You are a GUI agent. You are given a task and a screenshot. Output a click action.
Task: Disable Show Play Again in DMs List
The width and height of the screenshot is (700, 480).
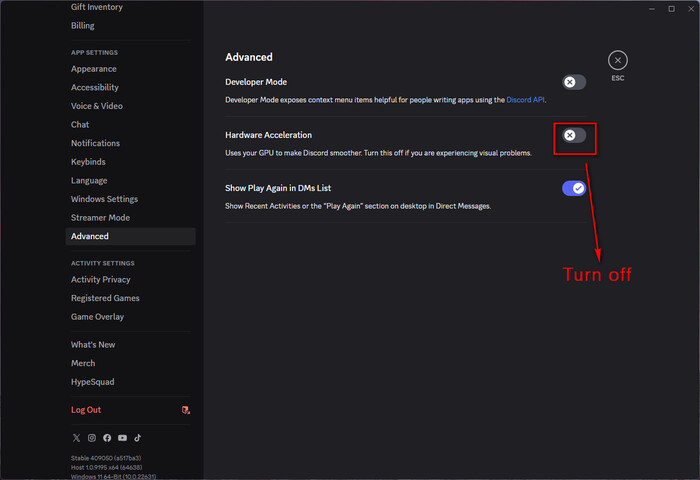coord(574,188)
